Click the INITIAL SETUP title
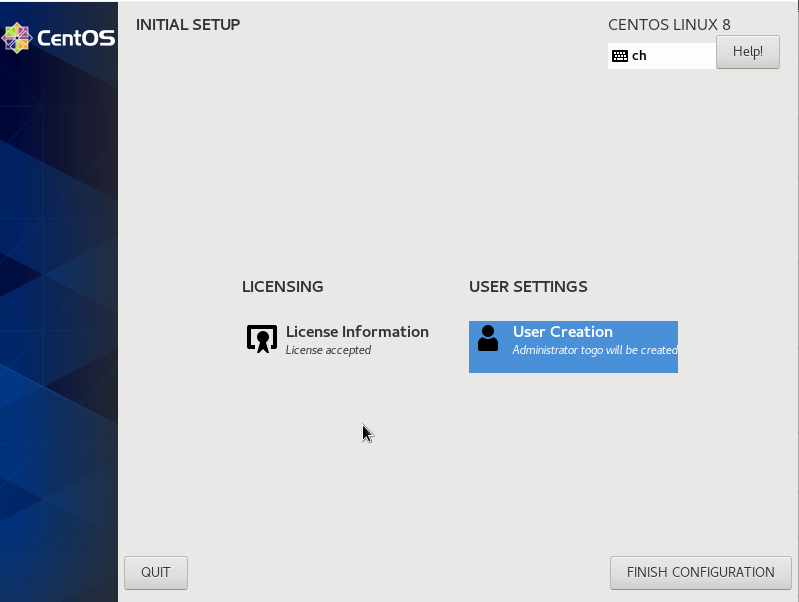The height and width of the screenshot is (602, 799). point(188,24)
